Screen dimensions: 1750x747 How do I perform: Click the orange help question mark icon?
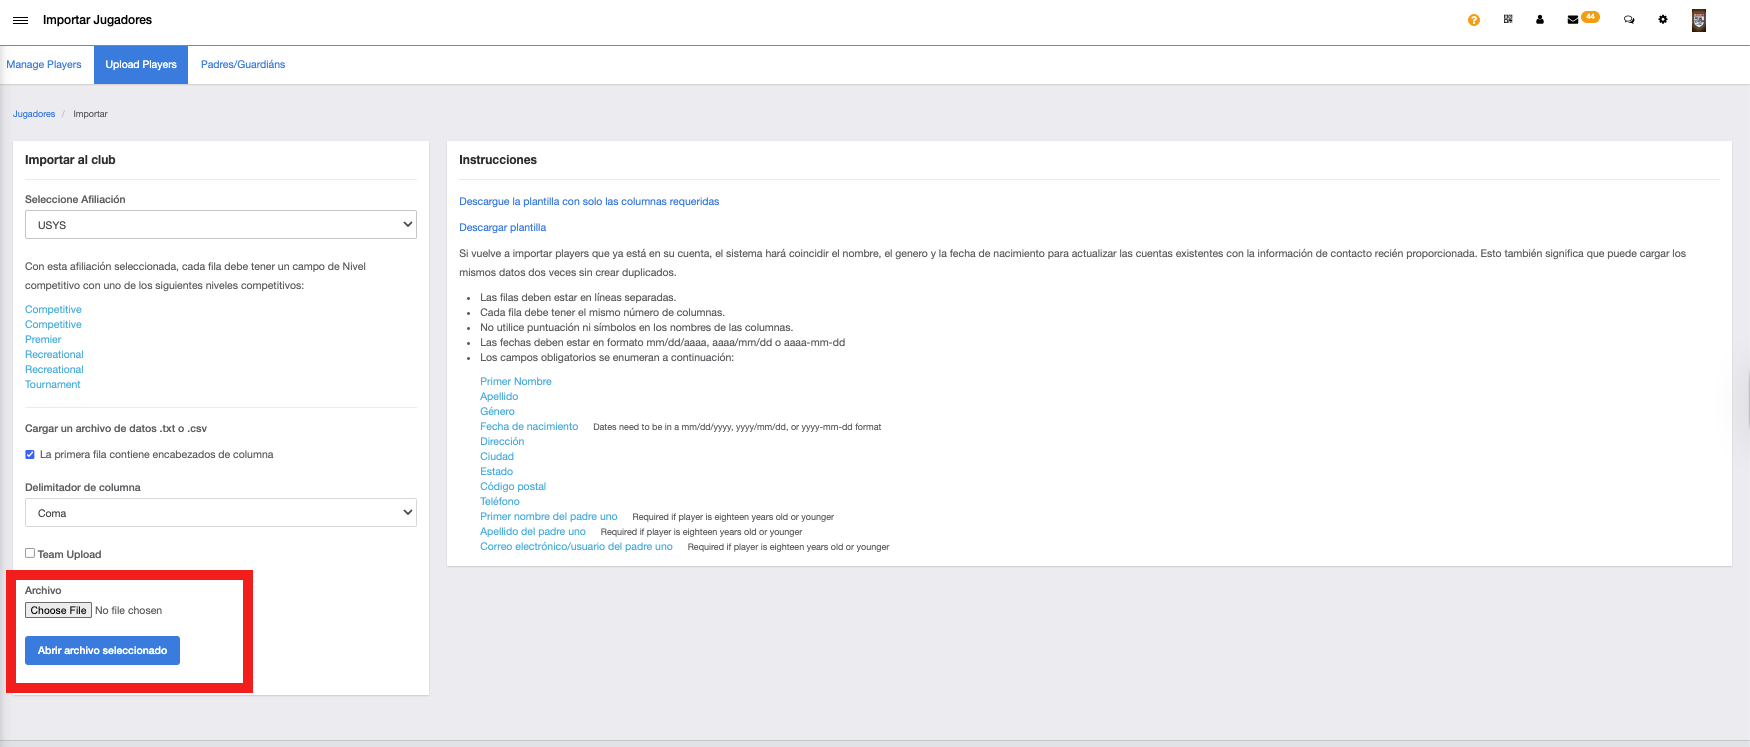point(1473,20)
